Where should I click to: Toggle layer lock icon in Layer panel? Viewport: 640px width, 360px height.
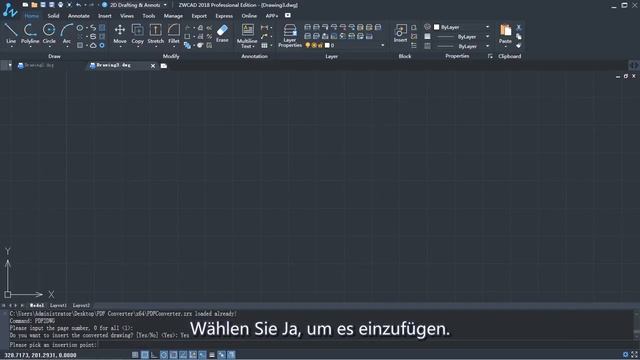click(320, 45)
